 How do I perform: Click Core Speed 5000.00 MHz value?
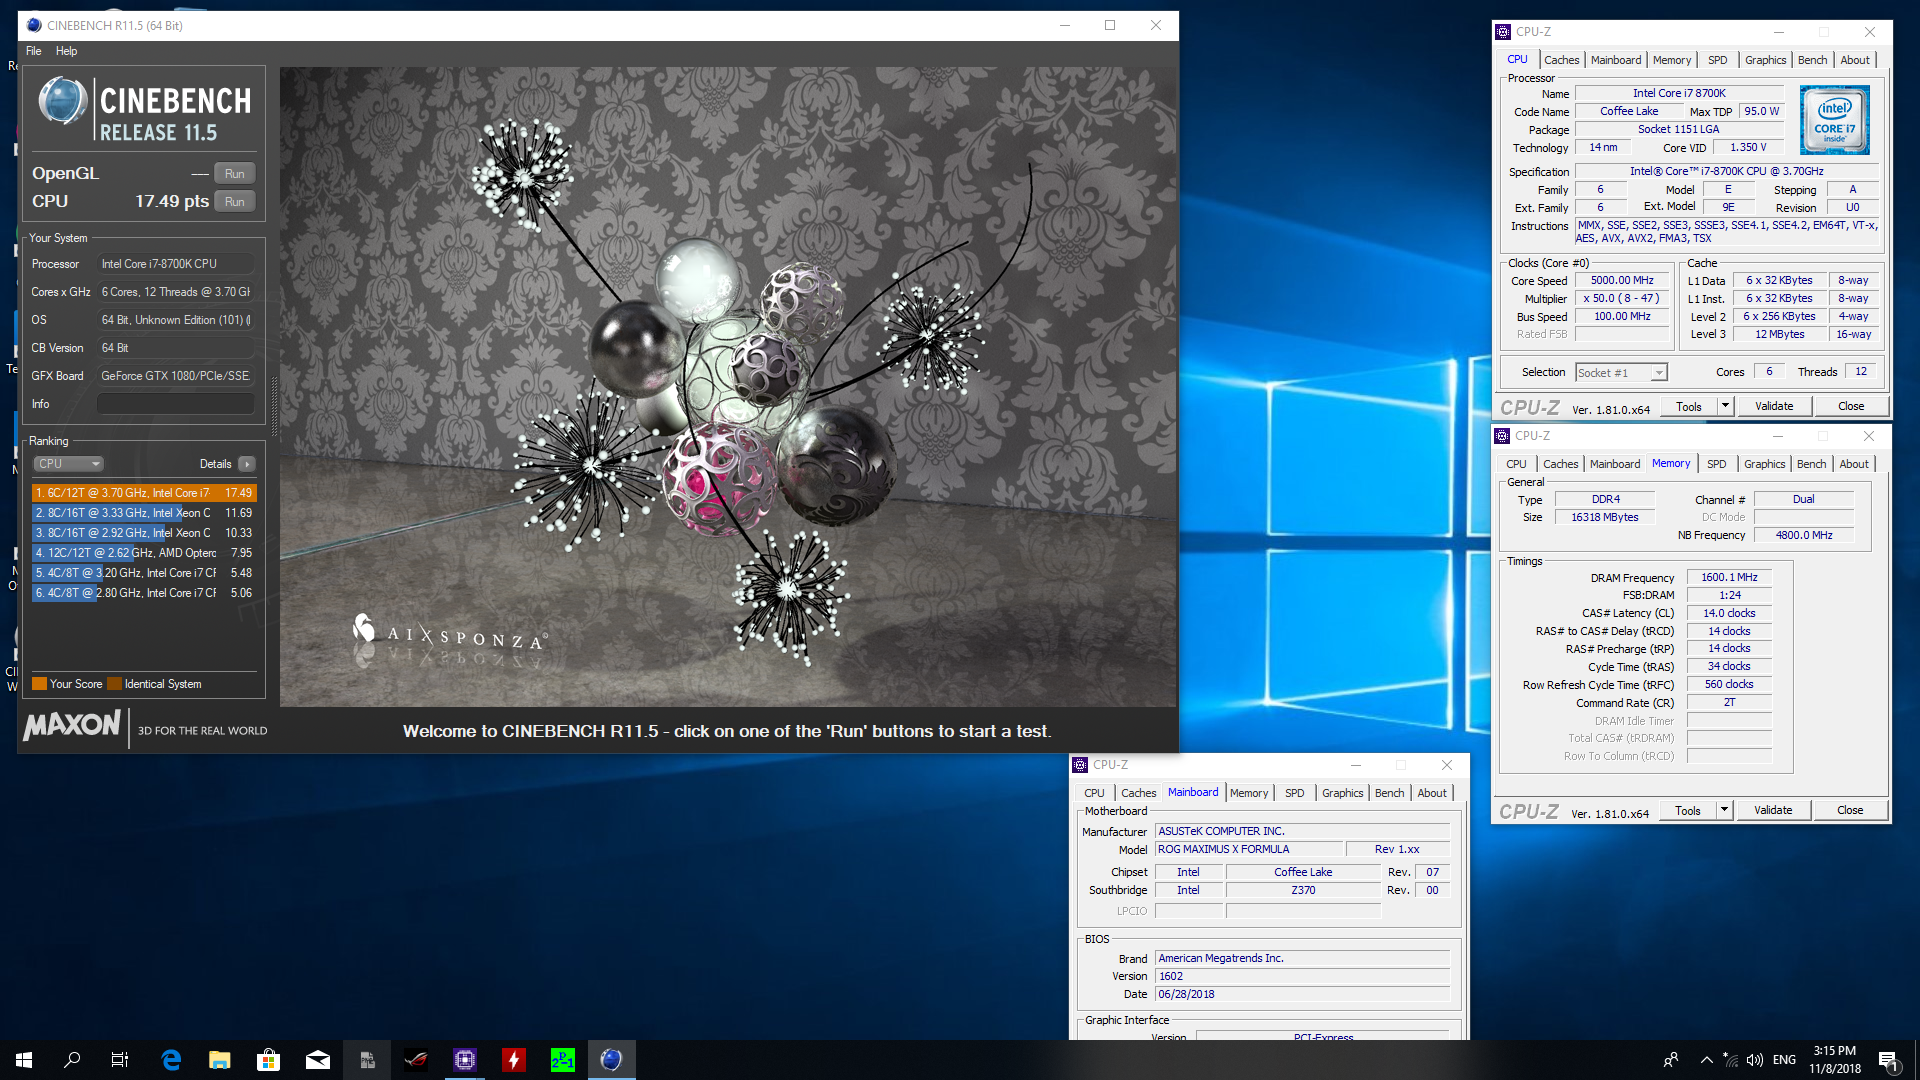point(1622,281)
